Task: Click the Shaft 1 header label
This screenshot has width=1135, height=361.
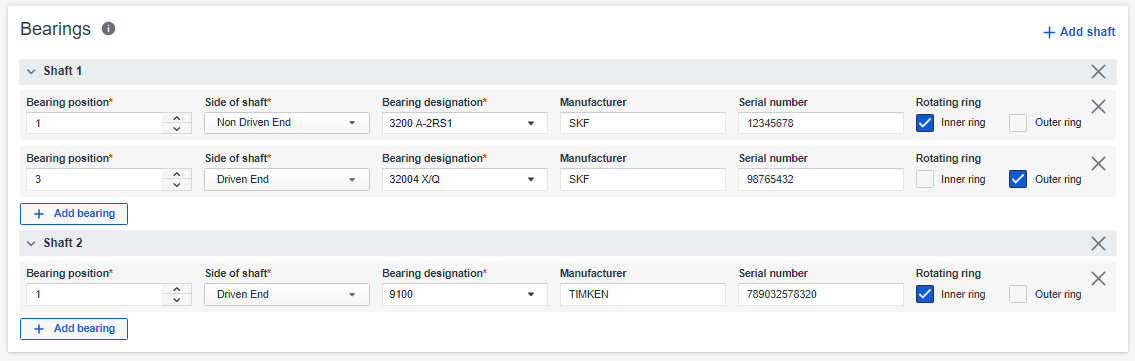Action: click(63, 72)
